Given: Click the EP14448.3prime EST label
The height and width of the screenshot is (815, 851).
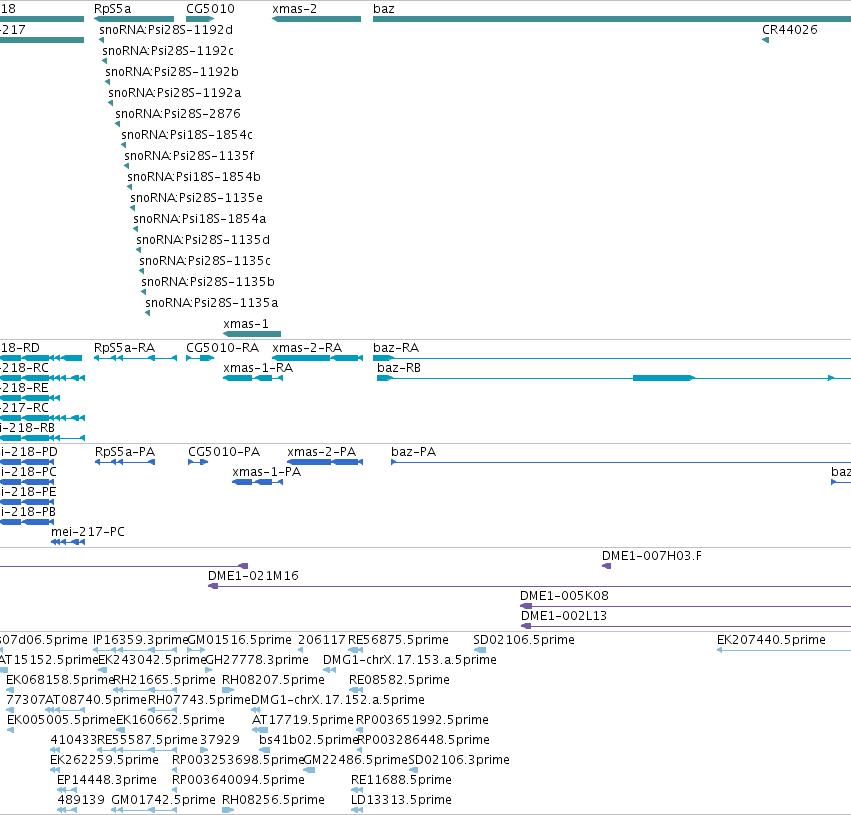Looking at the screenshot, I should (107, 781).
